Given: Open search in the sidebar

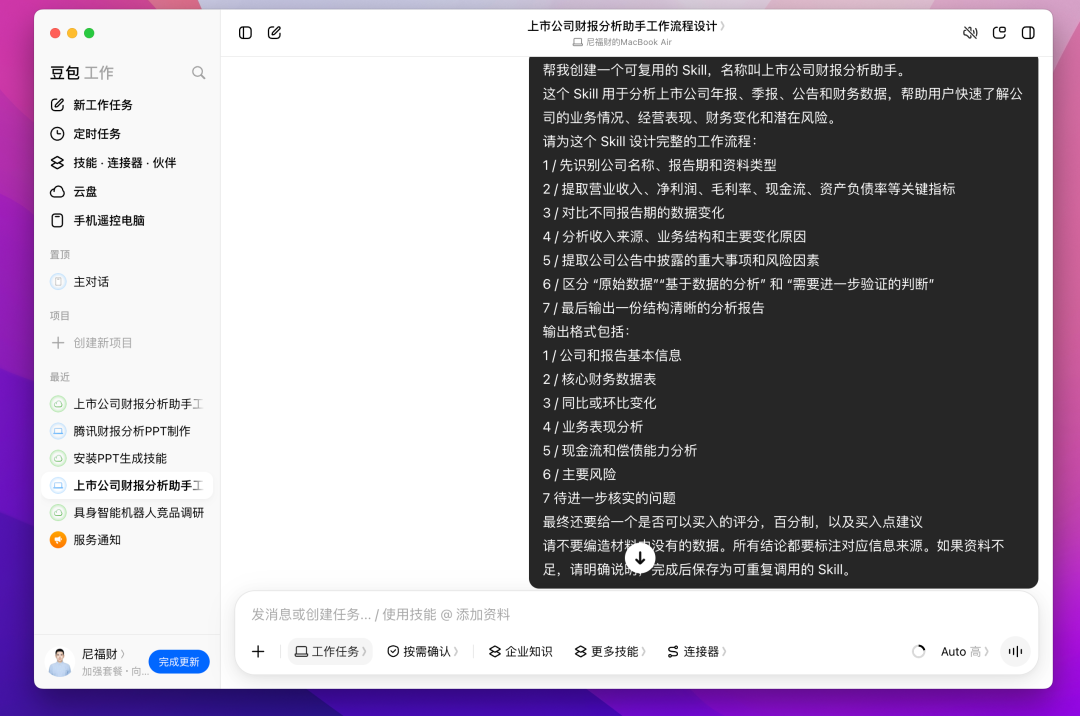Looking at the screenshot, I should click(198, 72).
